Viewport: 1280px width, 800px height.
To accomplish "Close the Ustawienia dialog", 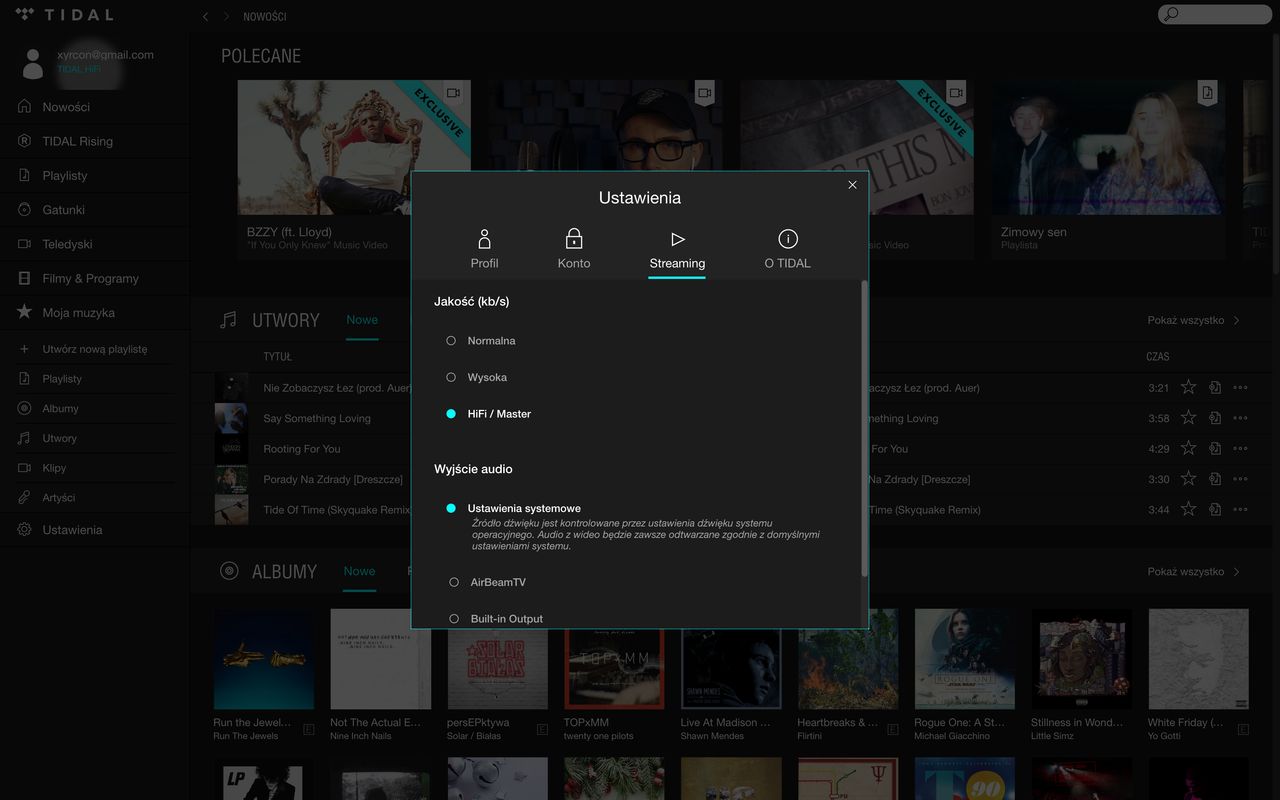I will click(852, 185).
